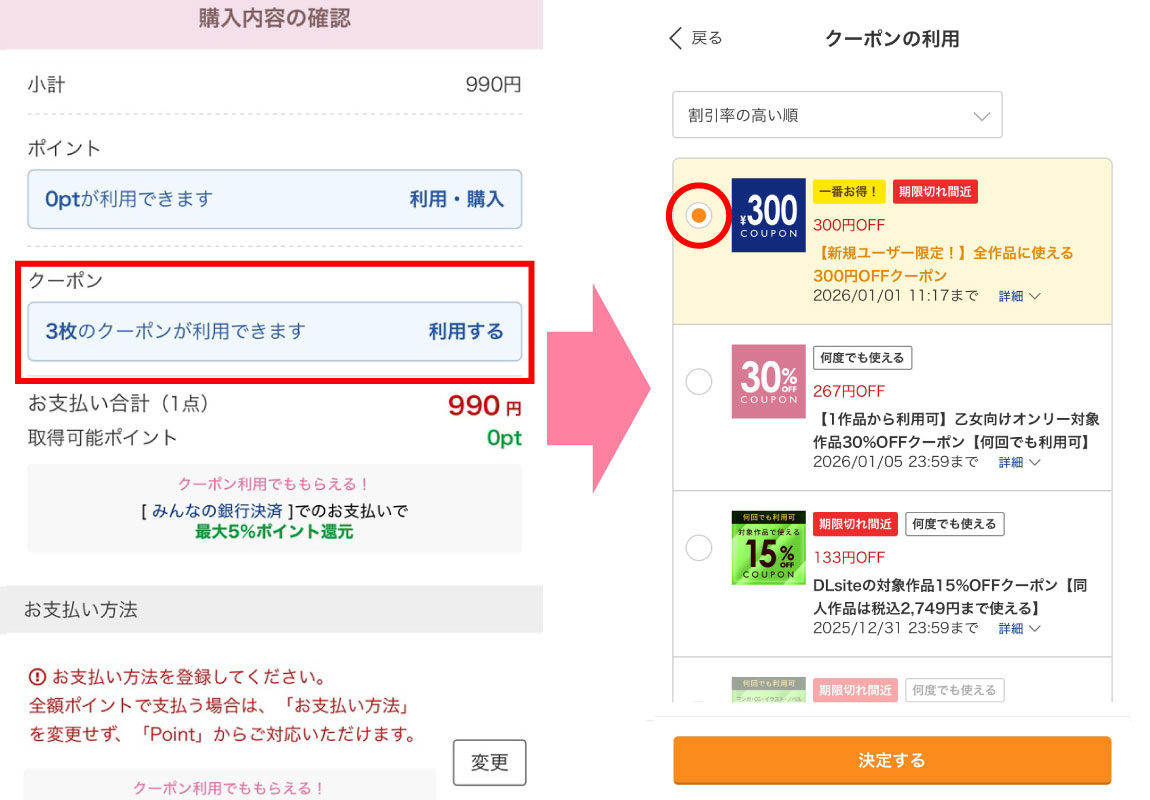Click the pink 30% OFF coupon image
The width and height of the screenshot is (1150, 800).
[768, 381]
